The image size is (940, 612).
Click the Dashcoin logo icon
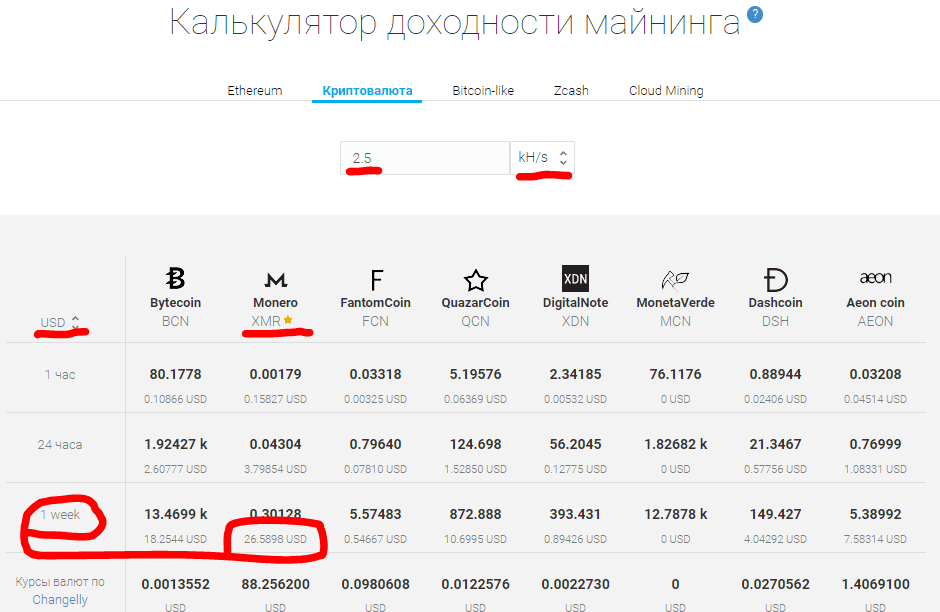point(775,279)
